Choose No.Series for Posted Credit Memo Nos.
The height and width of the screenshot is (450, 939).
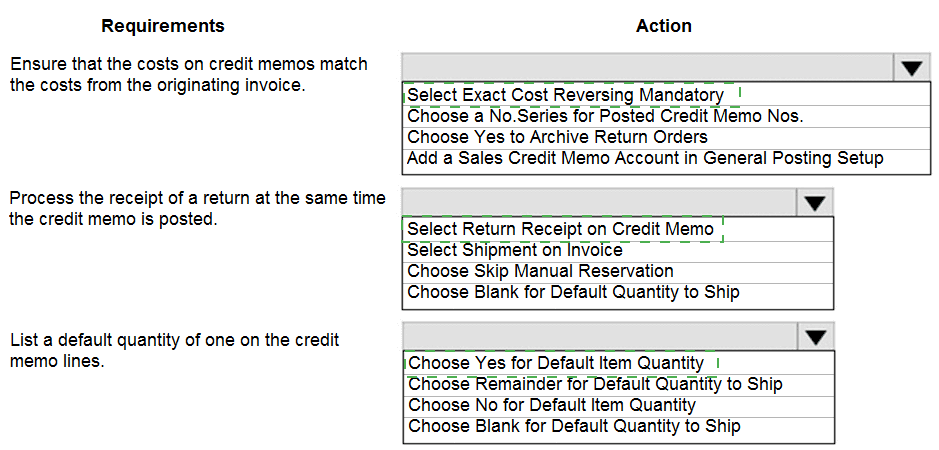pos(605,116)
